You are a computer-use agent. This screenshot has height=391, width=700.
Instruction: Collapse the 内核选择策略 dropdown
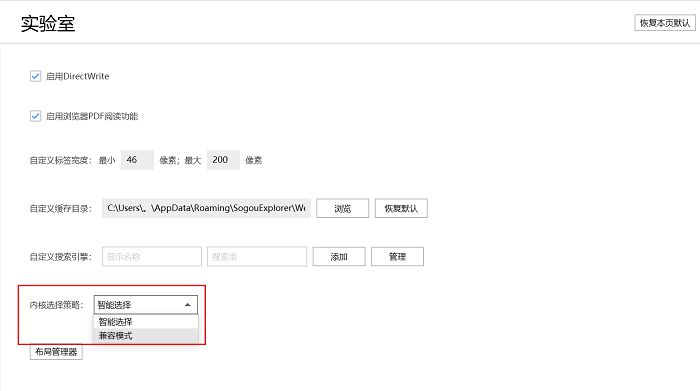146,305
